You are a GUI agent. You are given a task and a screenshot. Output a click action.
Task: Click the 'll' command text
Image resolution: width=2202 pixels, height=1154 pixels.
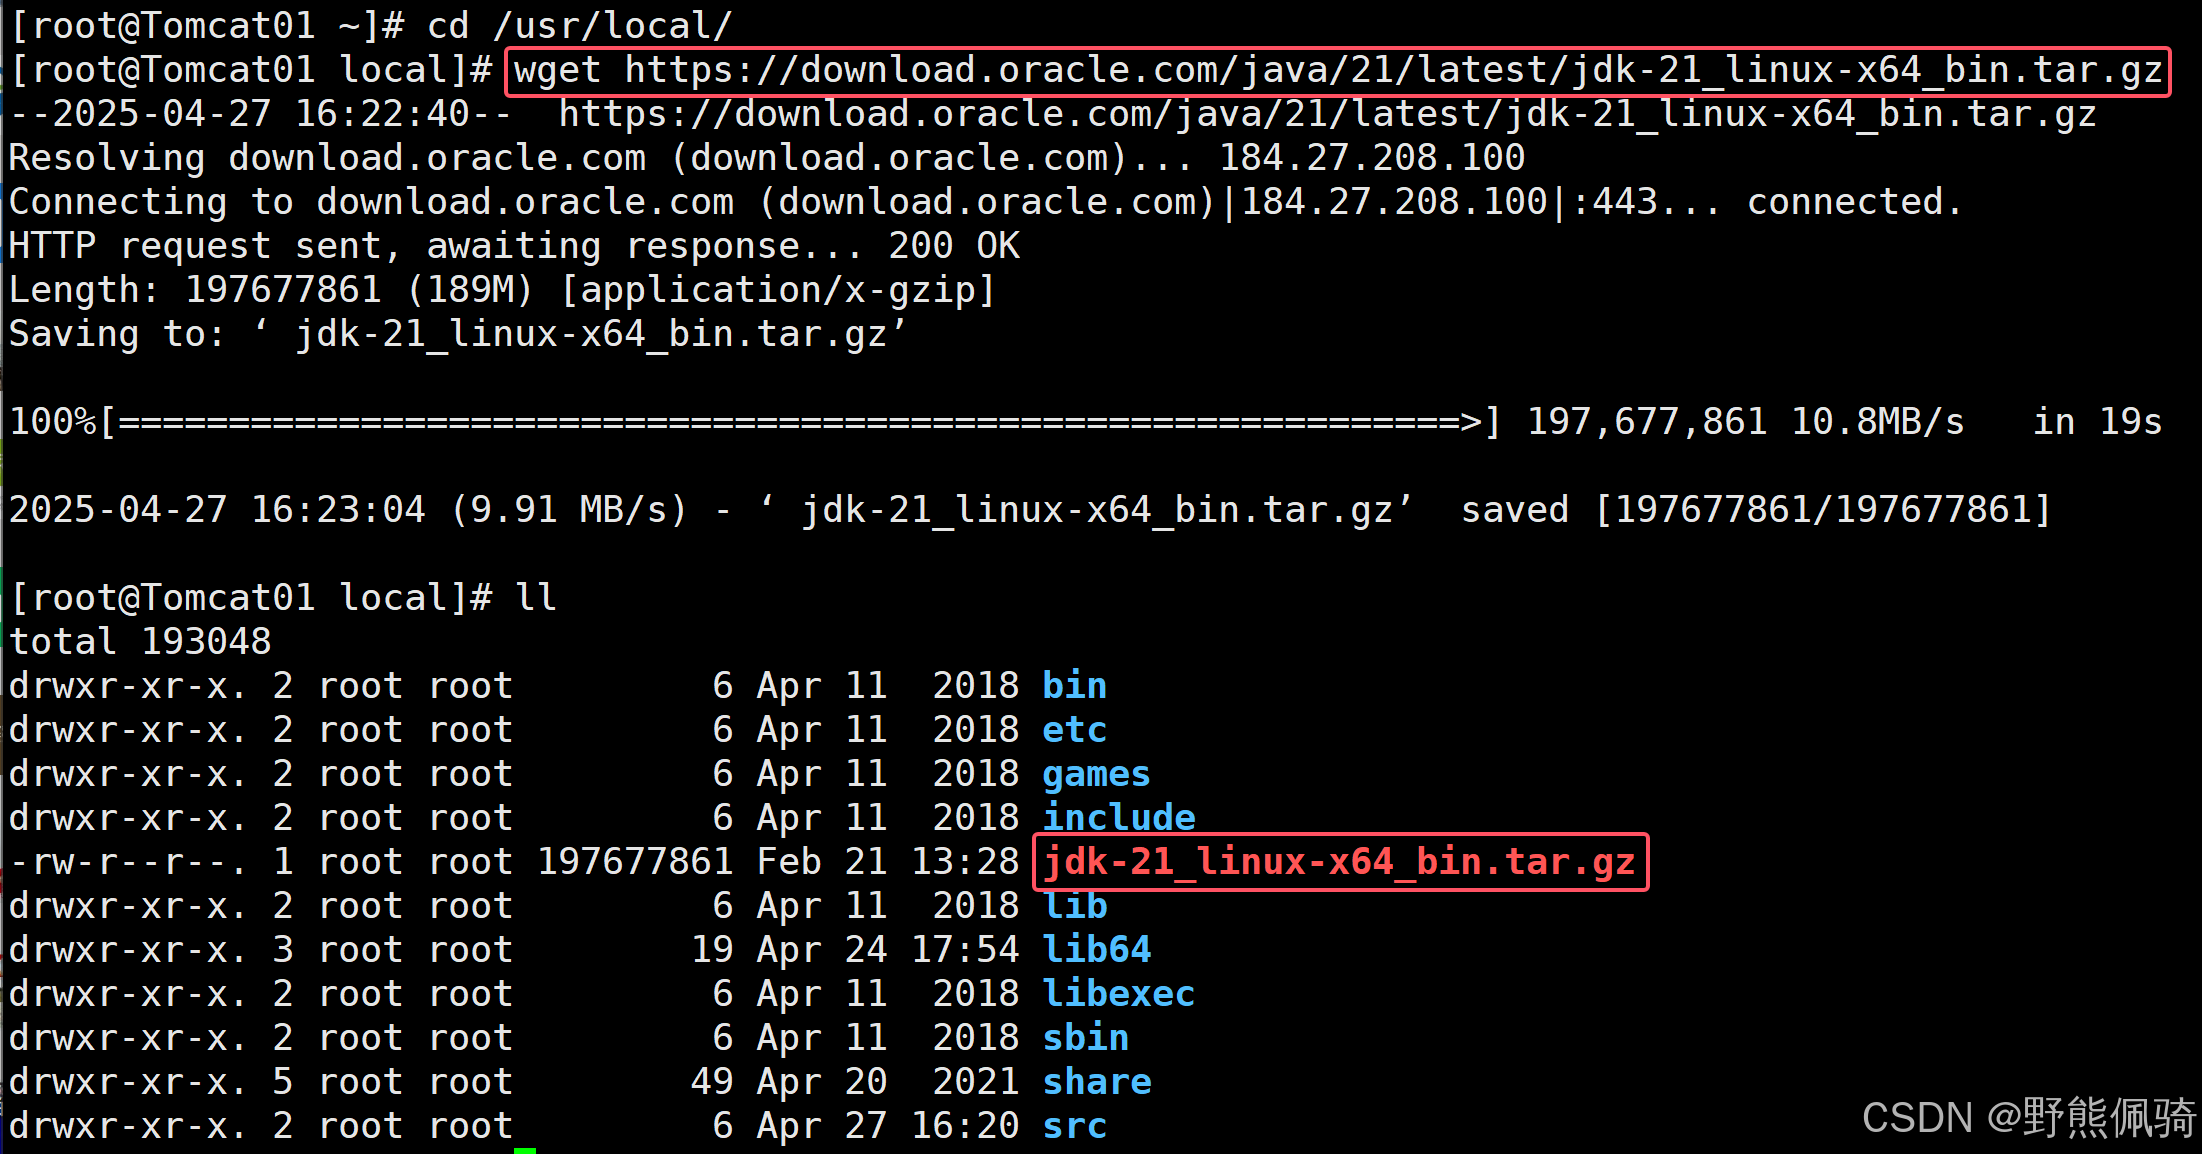pyautogui.click(x=536, y=598)
